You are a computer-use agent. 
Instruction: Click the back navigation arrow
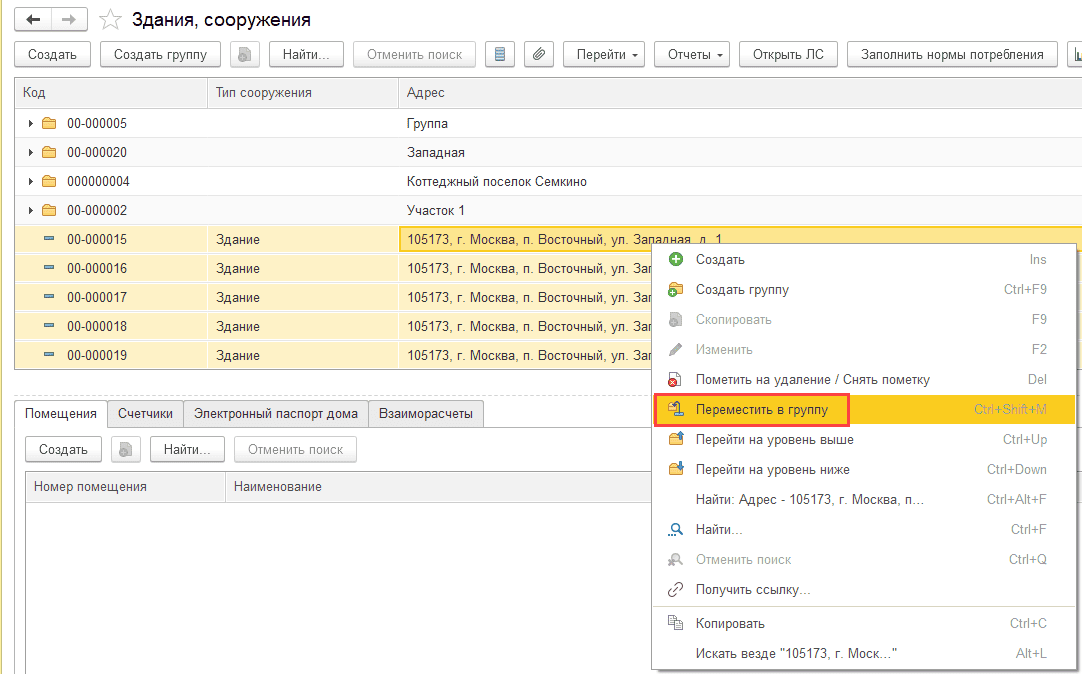click(34, 19)
